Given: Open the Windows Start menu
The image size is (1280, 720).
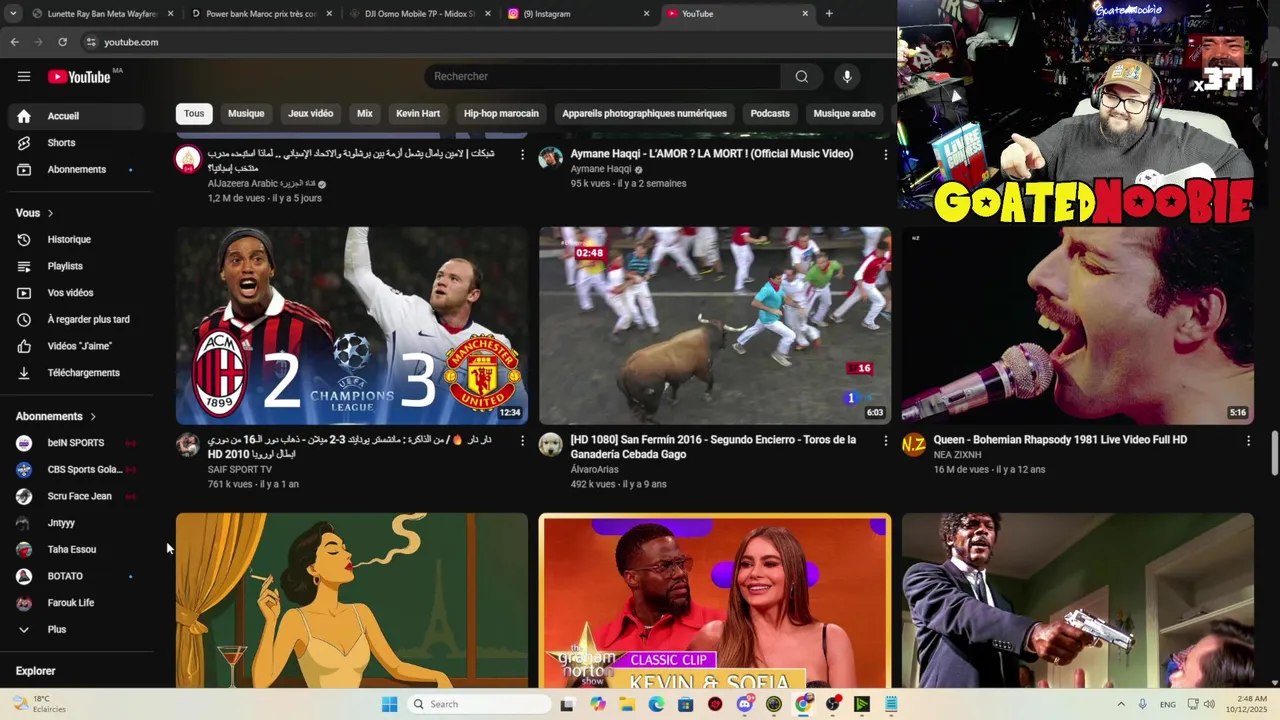Looking at the screenshot, I should coord(390,704).
